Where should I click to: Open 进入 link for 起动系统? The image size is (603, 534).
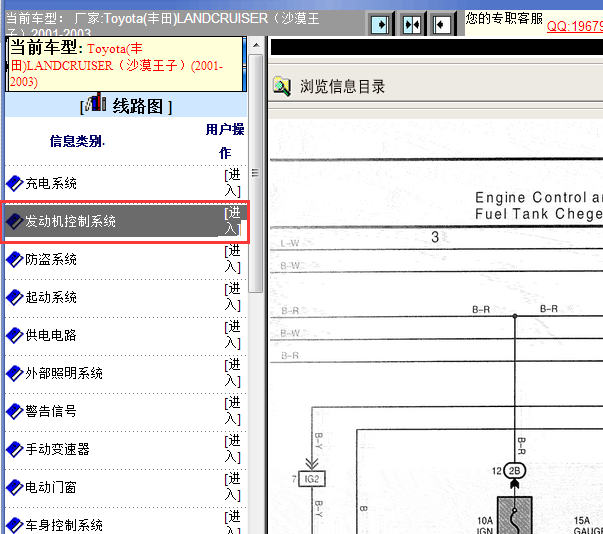click(x=233, y=297)
